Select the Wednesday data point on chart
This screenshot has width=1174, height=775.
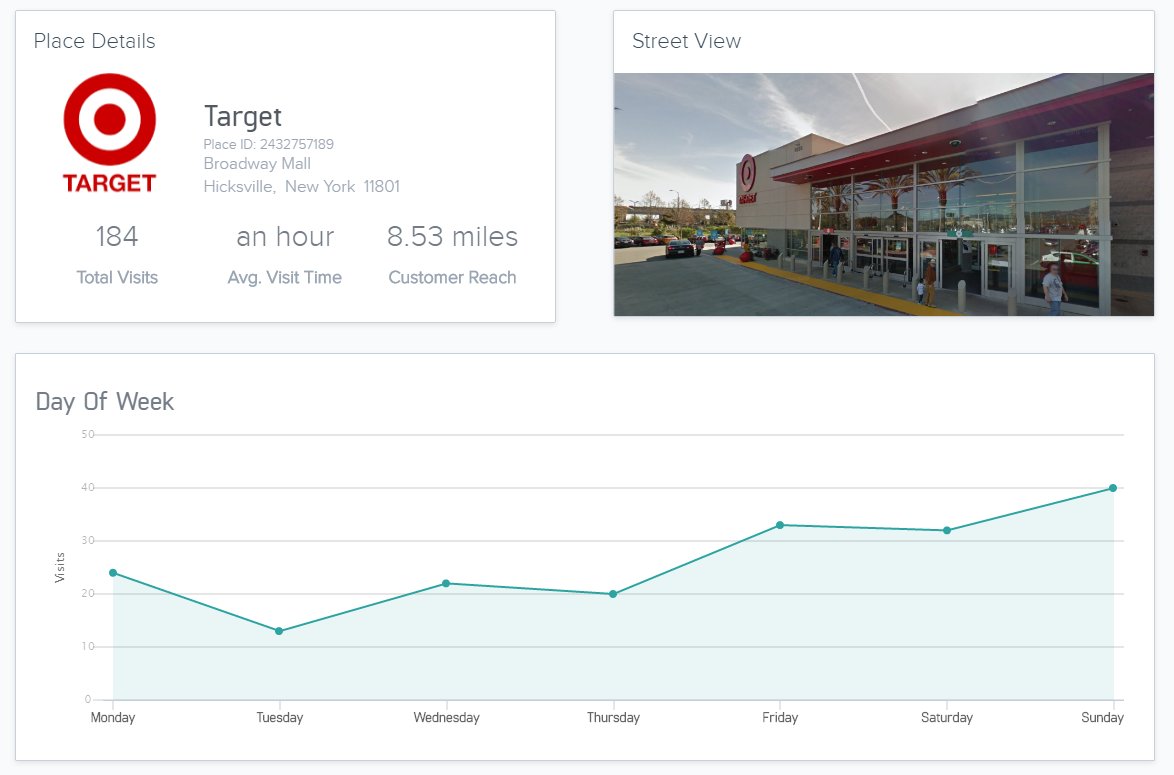point(446,583)
